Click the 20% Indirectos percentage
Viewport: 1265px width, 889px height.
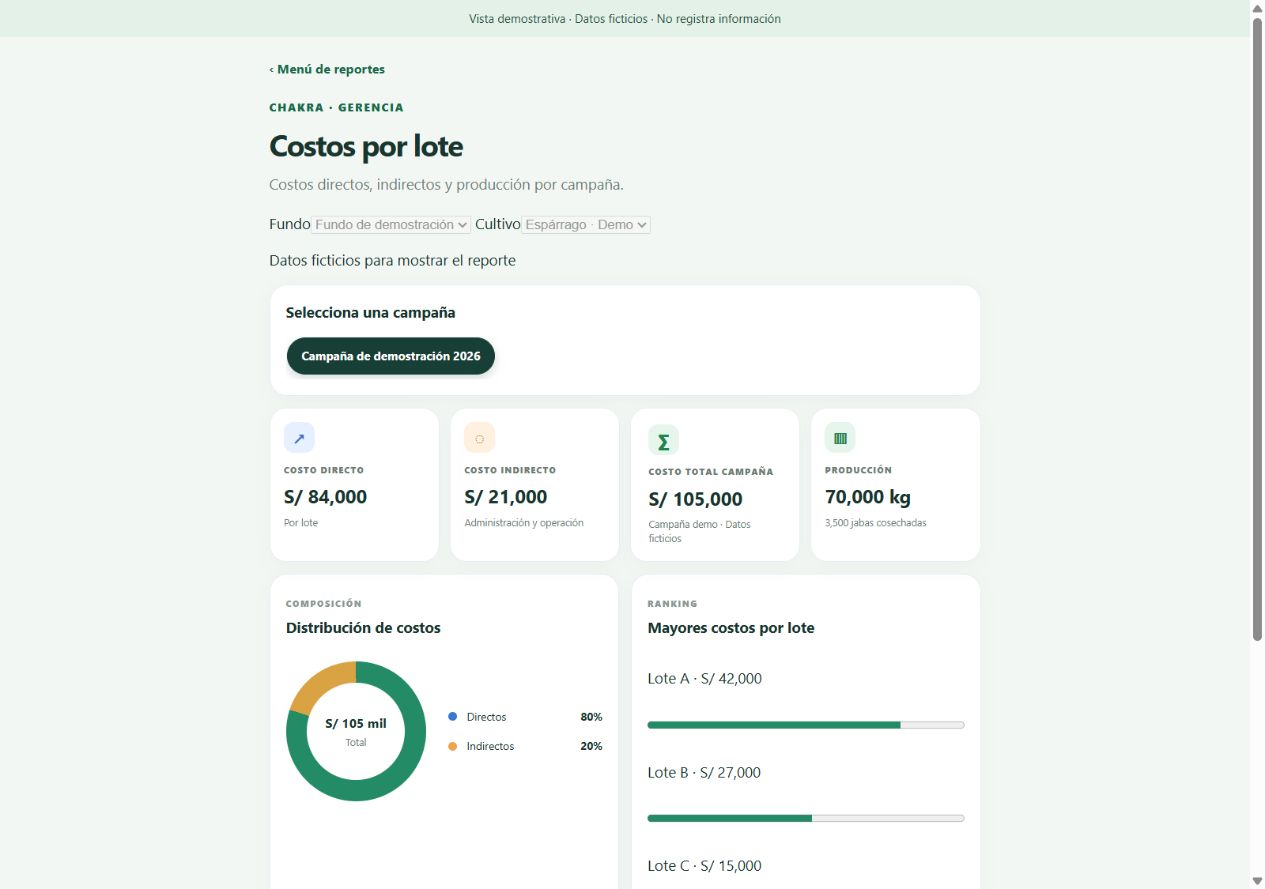coord(591,747)
